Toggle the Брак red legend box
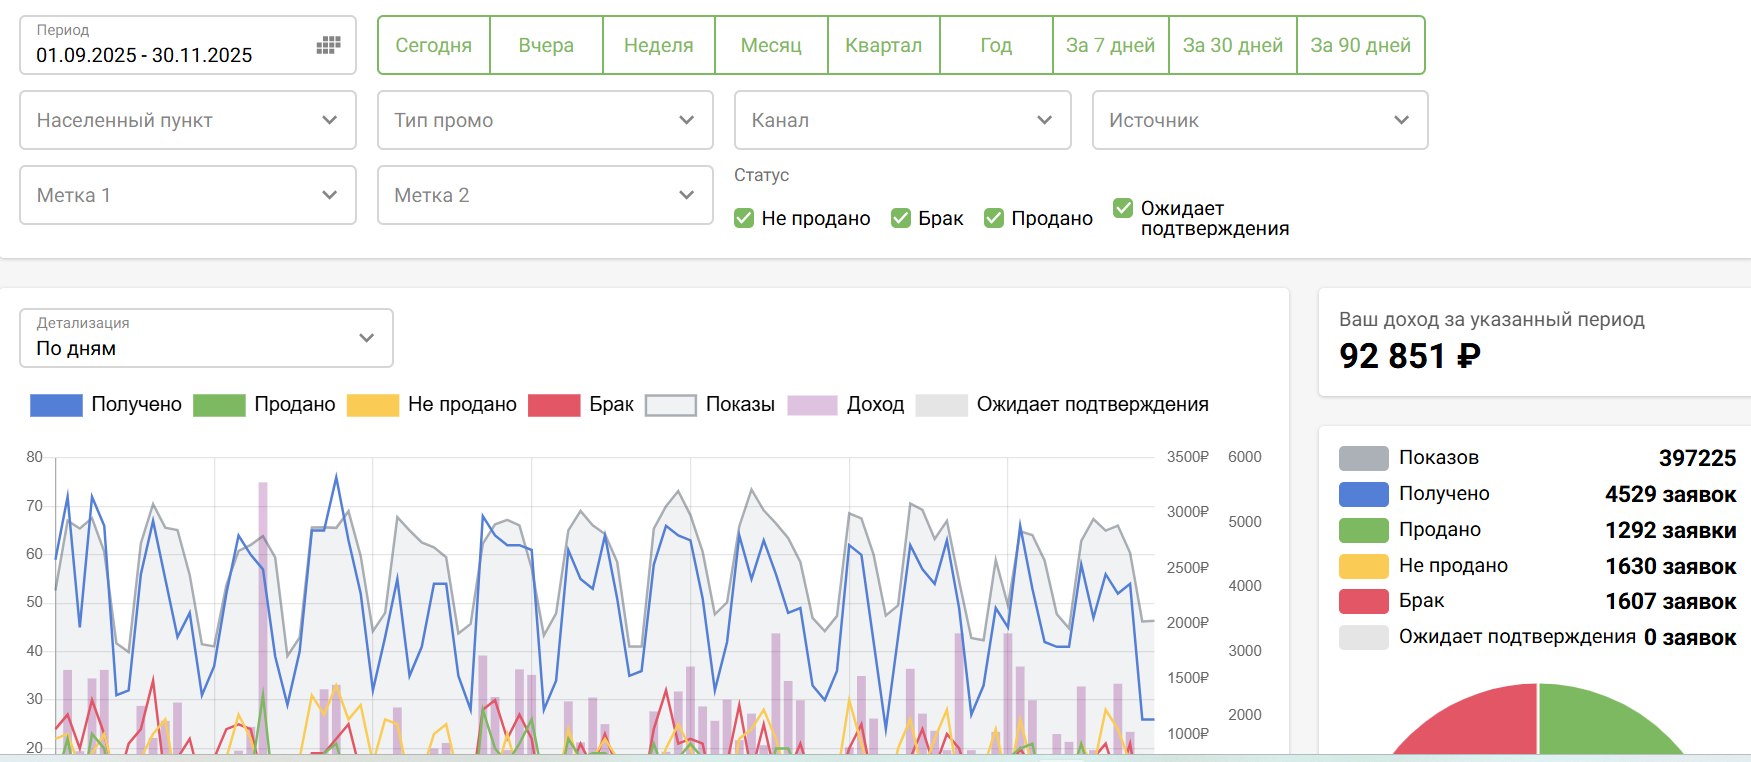 point(554,405)
